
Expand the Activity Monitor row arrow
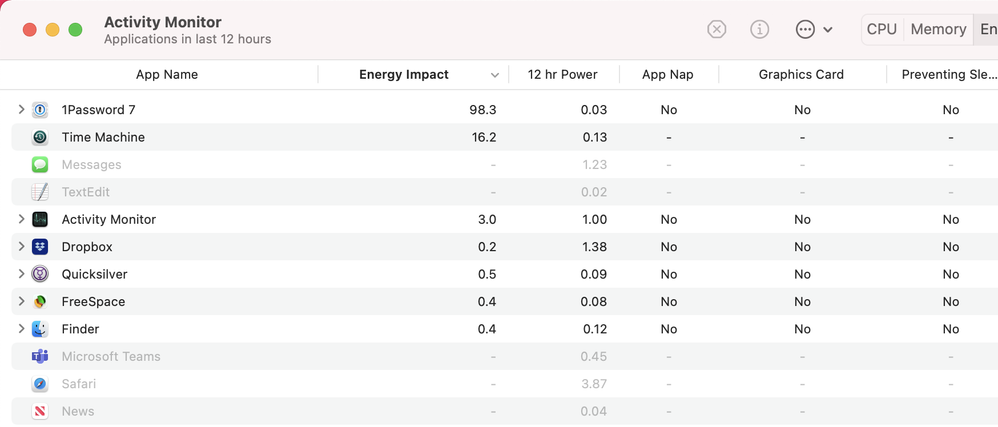21,219
